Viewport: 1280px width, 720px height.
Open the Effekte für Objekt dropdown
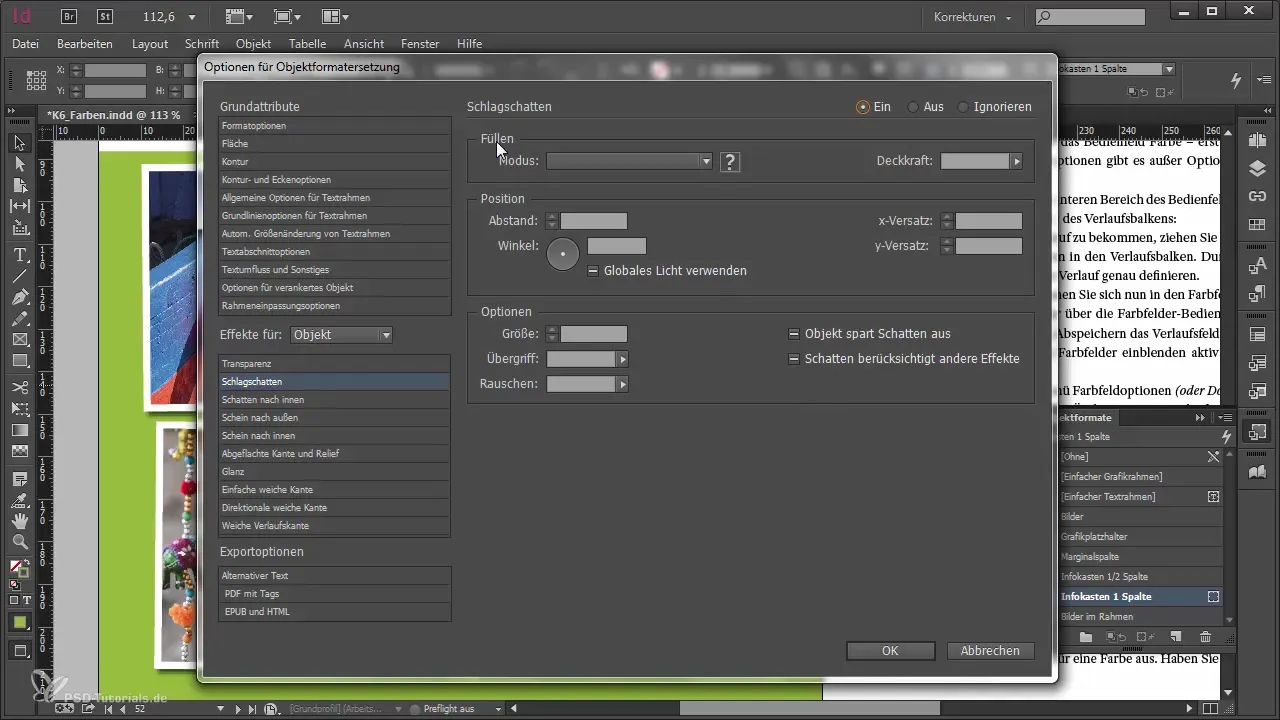tap(341, 335)
